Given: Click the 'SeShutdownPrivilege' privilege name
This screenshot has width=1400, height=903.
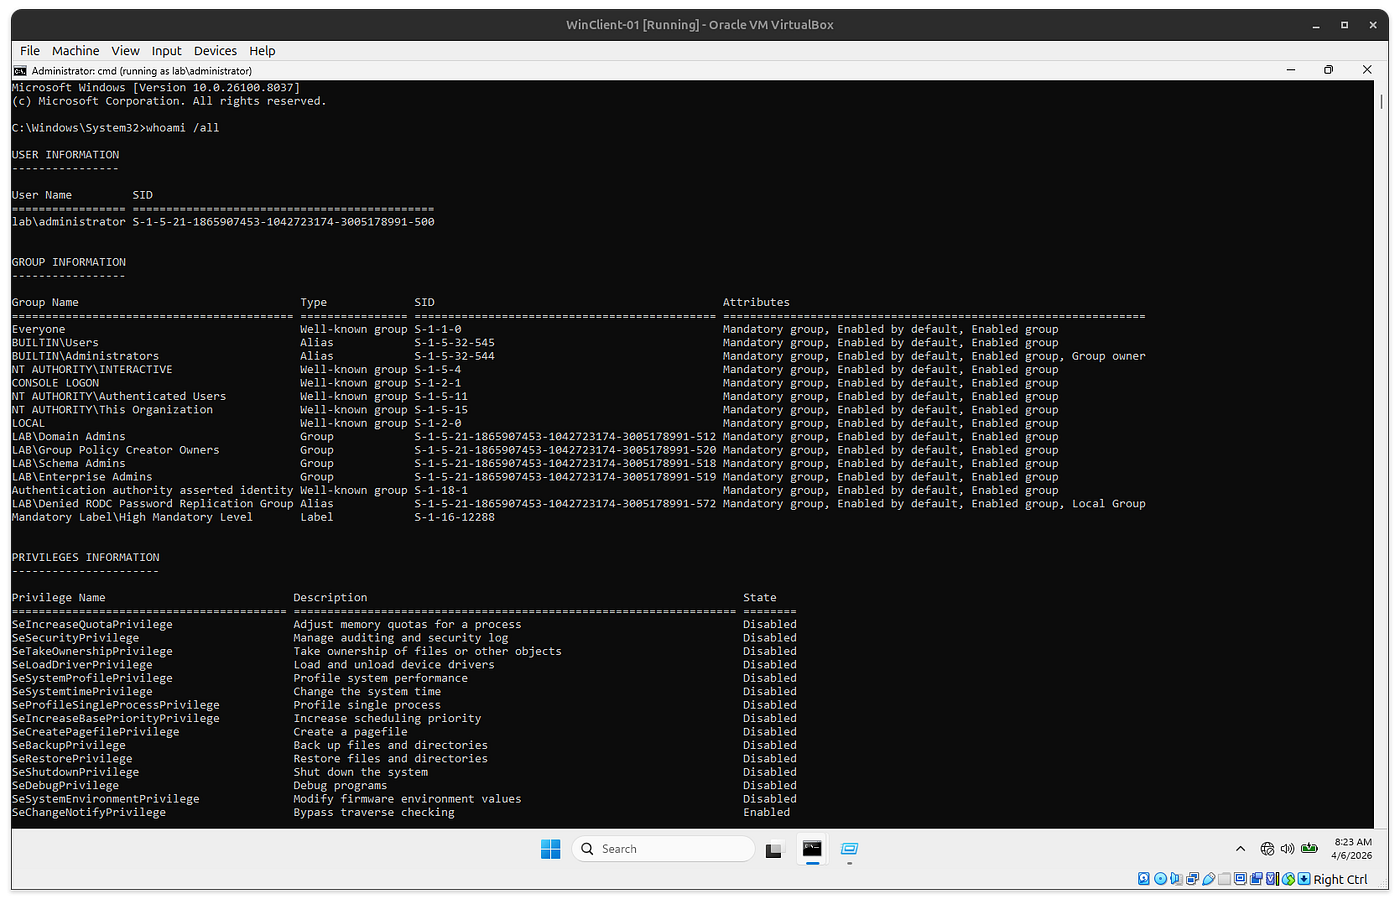Looking at the screenshot, I should (75, 773).
